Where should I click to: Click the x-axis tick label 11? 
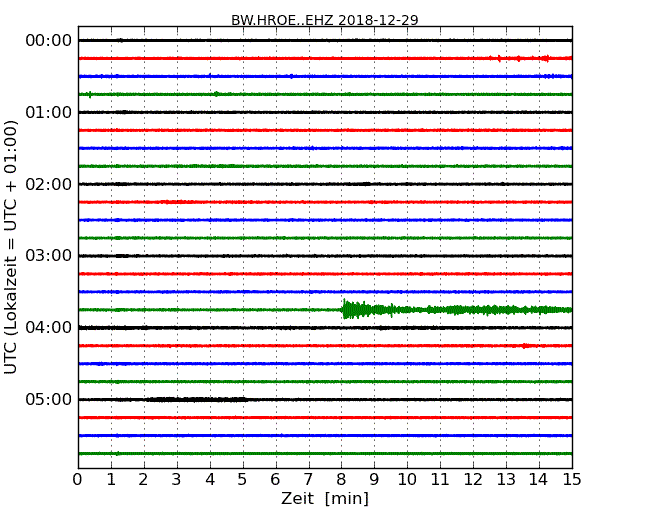point(440,480)
